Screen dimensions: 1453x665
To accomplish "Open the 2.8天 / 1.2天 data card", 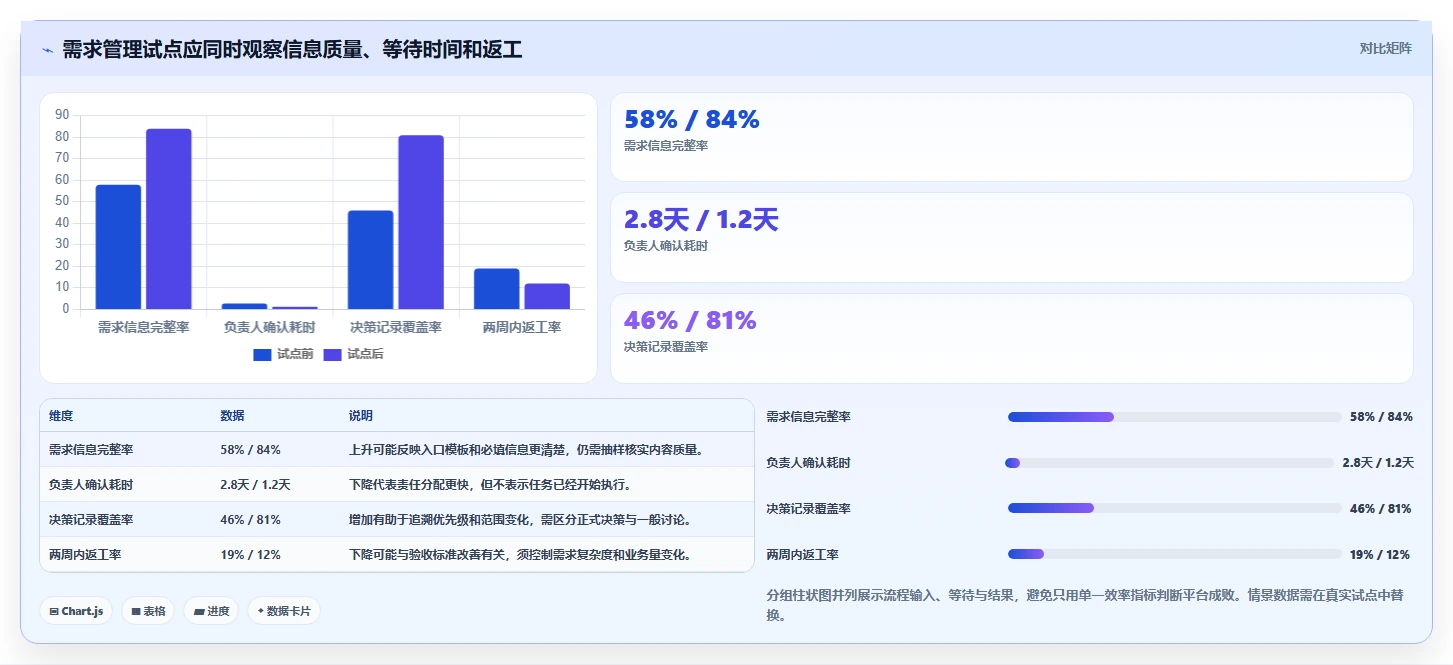I will [1011, 238].
